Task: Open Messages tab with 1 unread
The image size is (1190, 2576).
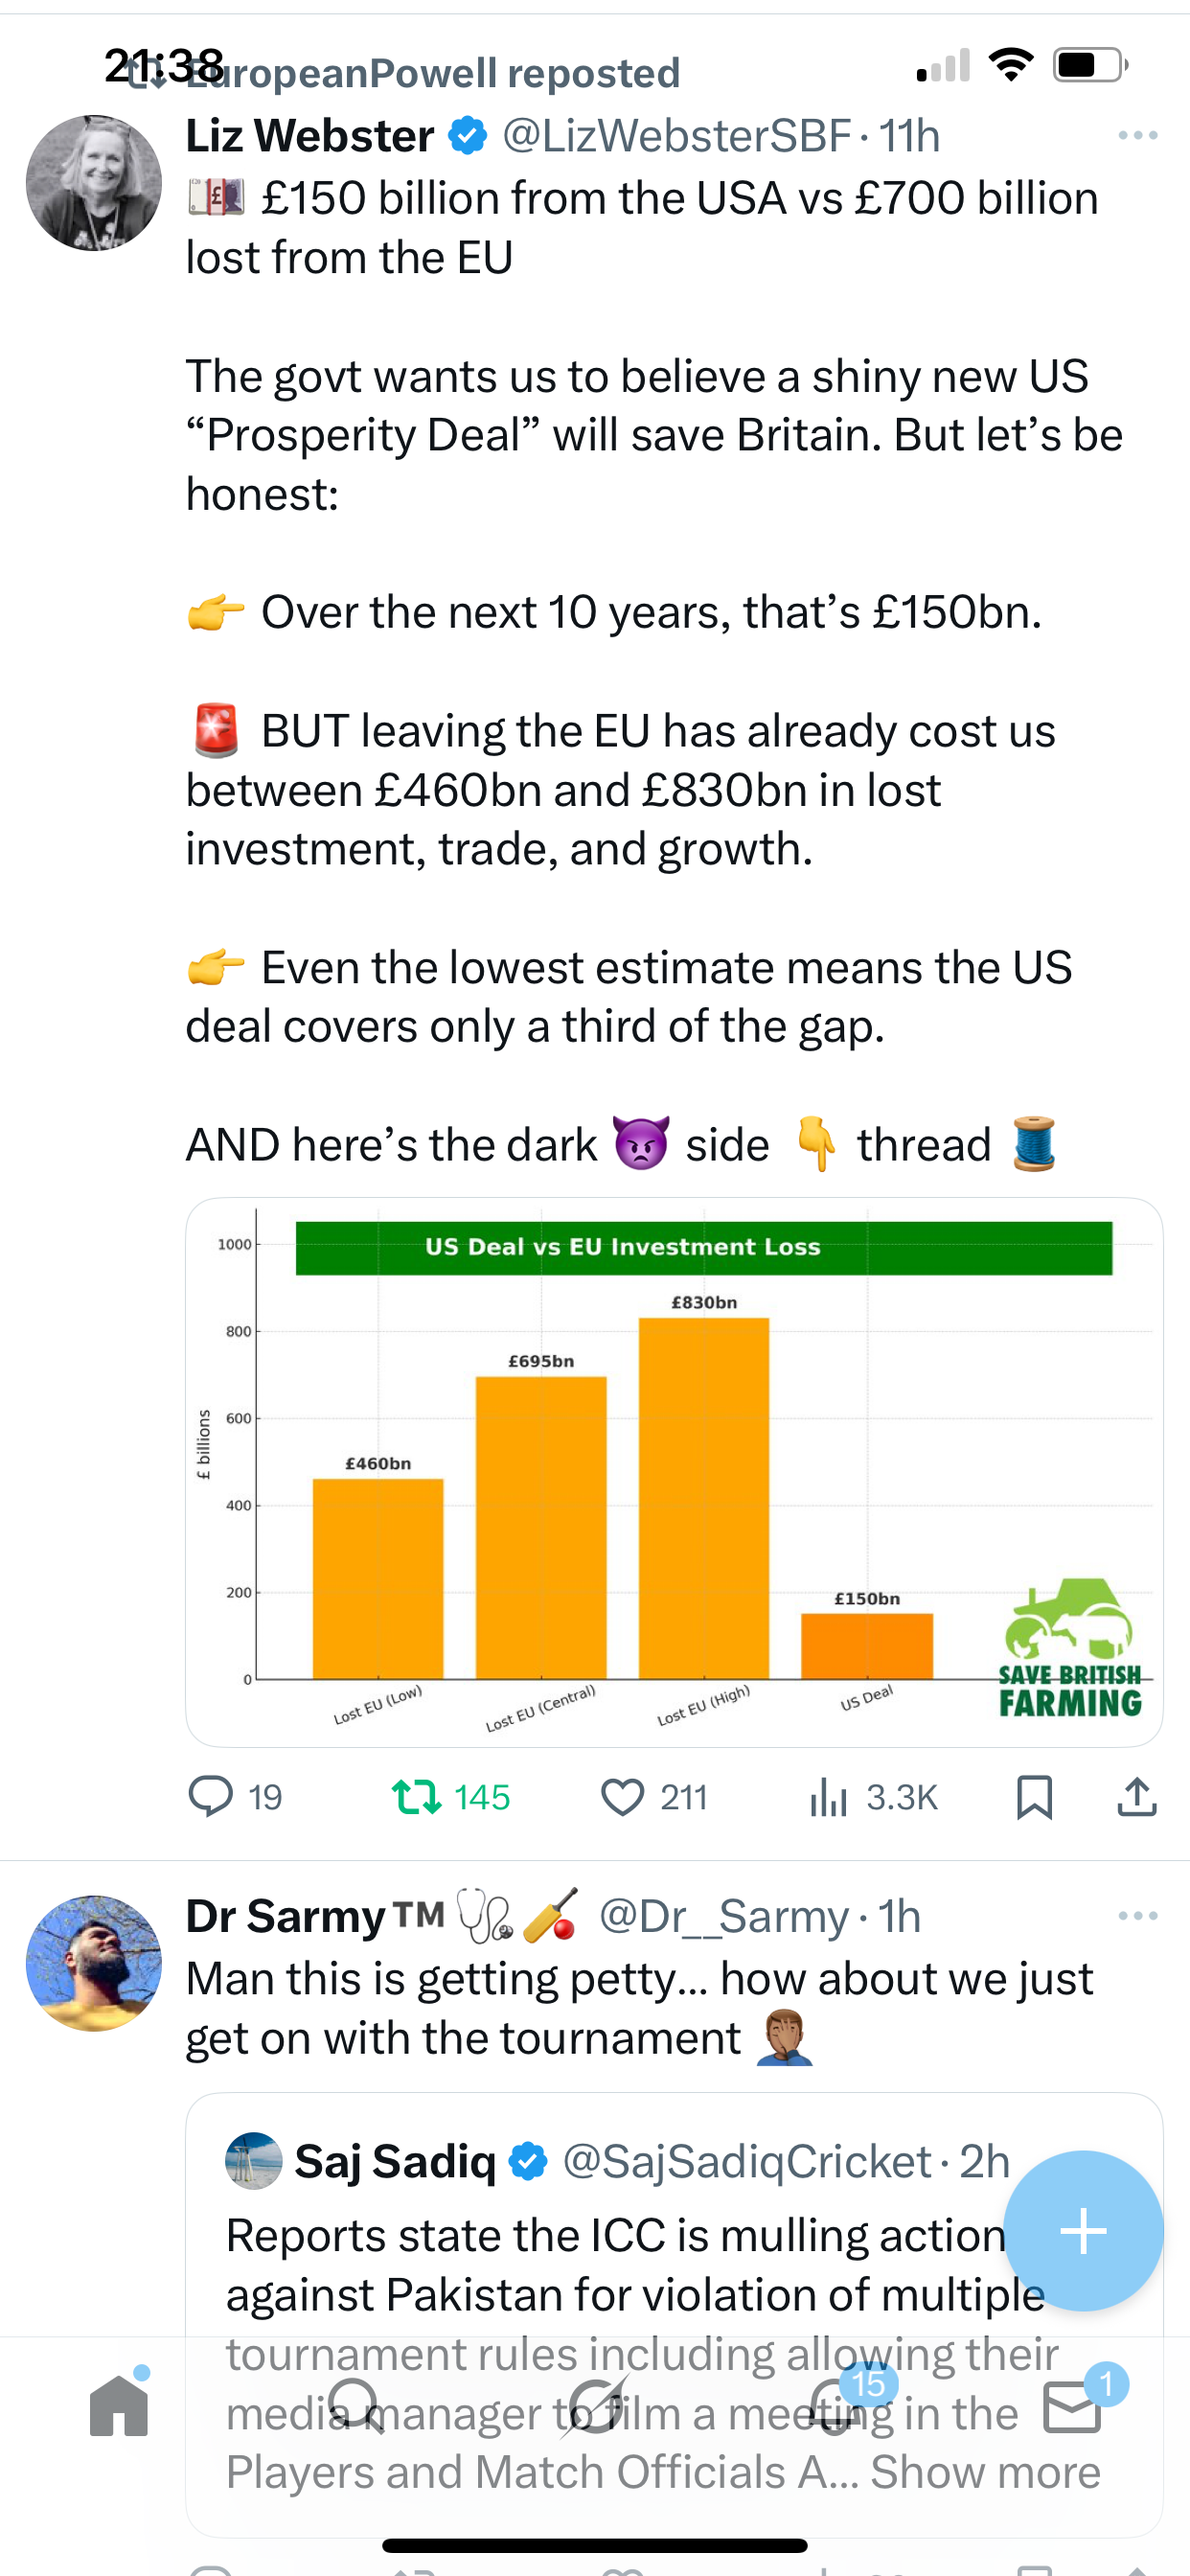Action: click(x=1073, y=2407)
